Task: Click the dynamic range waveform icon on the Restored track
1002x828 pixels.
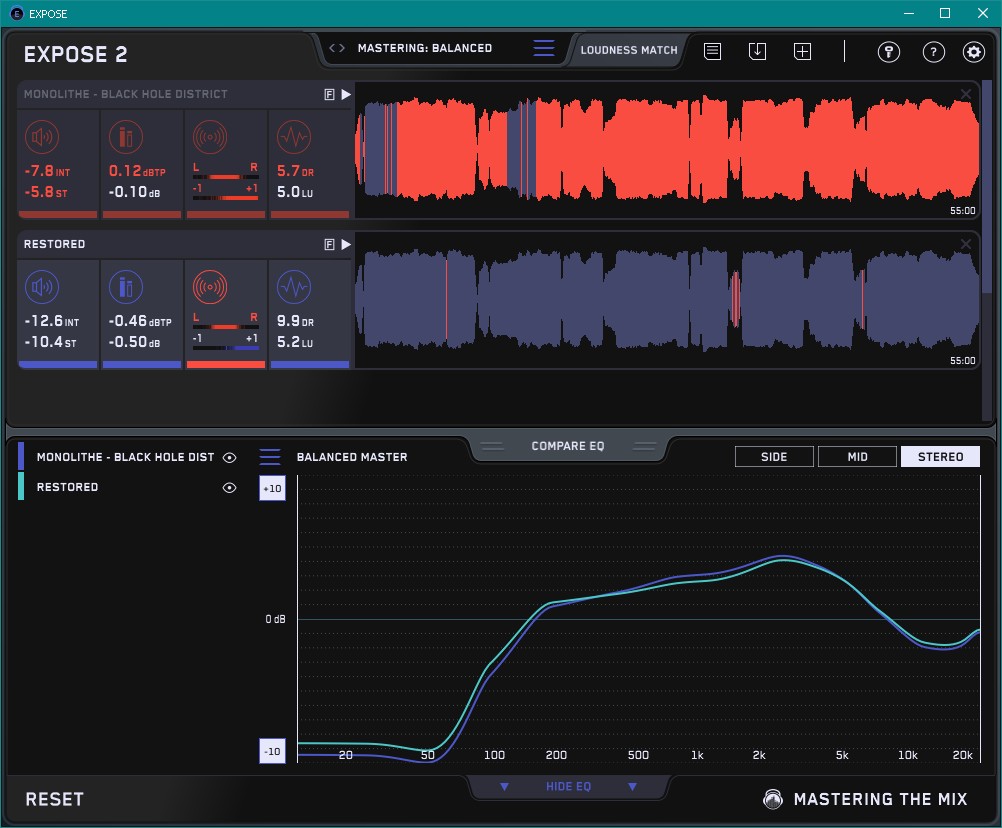Action: pos(293,288)
